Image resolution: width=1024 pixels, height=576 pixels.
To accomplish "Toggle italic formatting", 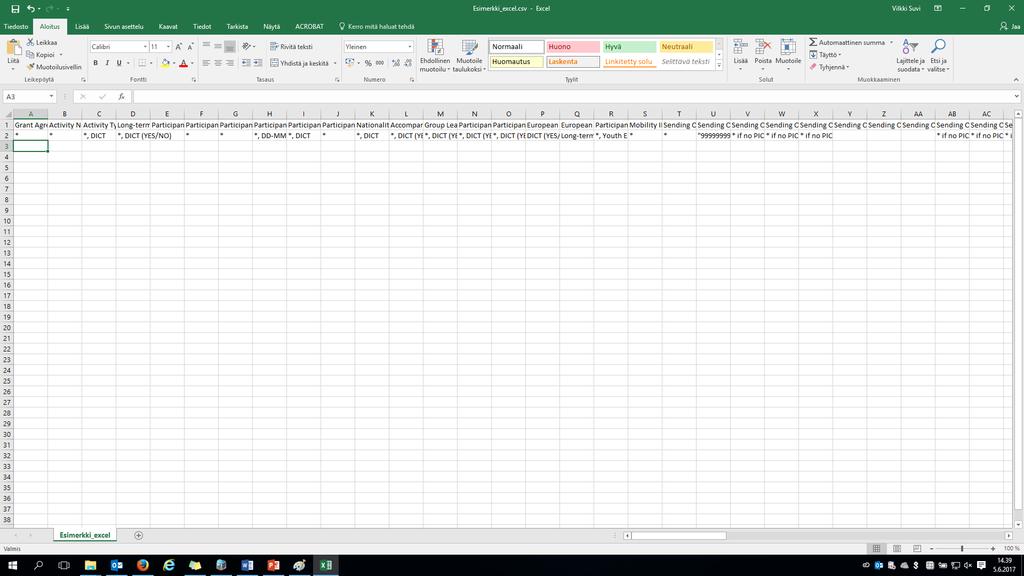I will (107, 63).
